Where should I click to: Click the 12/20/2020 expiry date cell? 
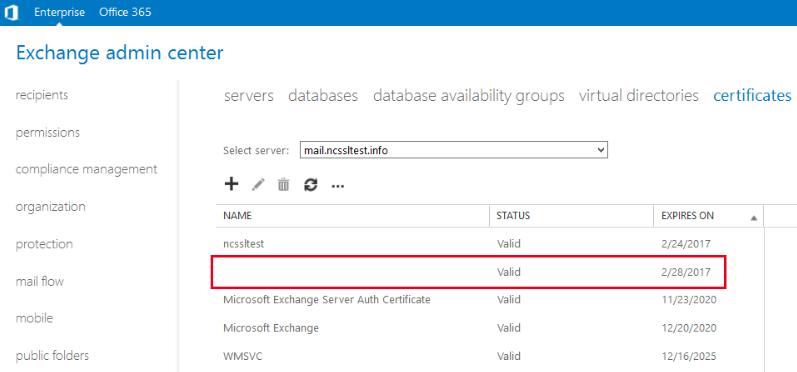tap(689, 328)
